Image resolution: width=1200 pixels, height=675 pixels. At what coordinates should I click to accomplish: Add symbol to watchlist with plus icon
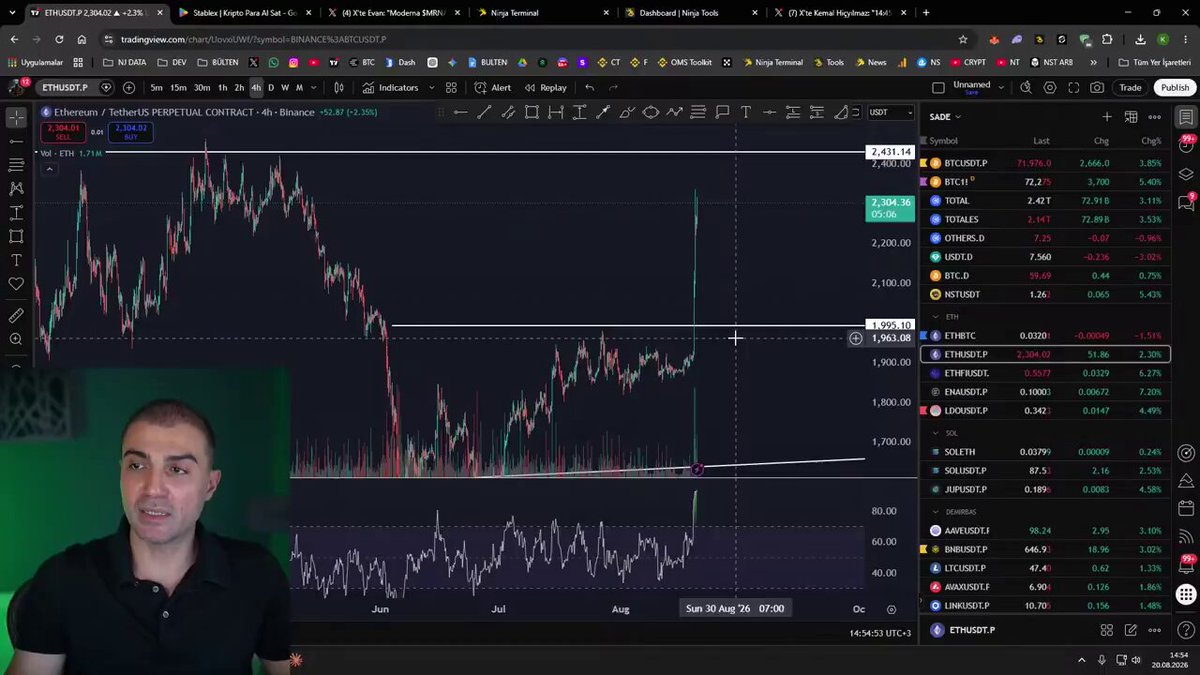click(1107, 117)
